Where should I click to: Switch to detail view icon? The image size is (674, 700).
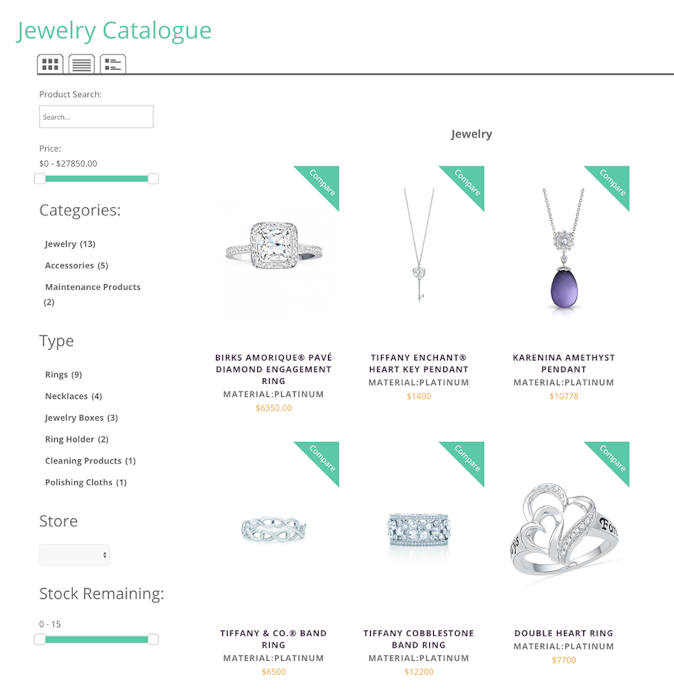(x=113, y=64)
